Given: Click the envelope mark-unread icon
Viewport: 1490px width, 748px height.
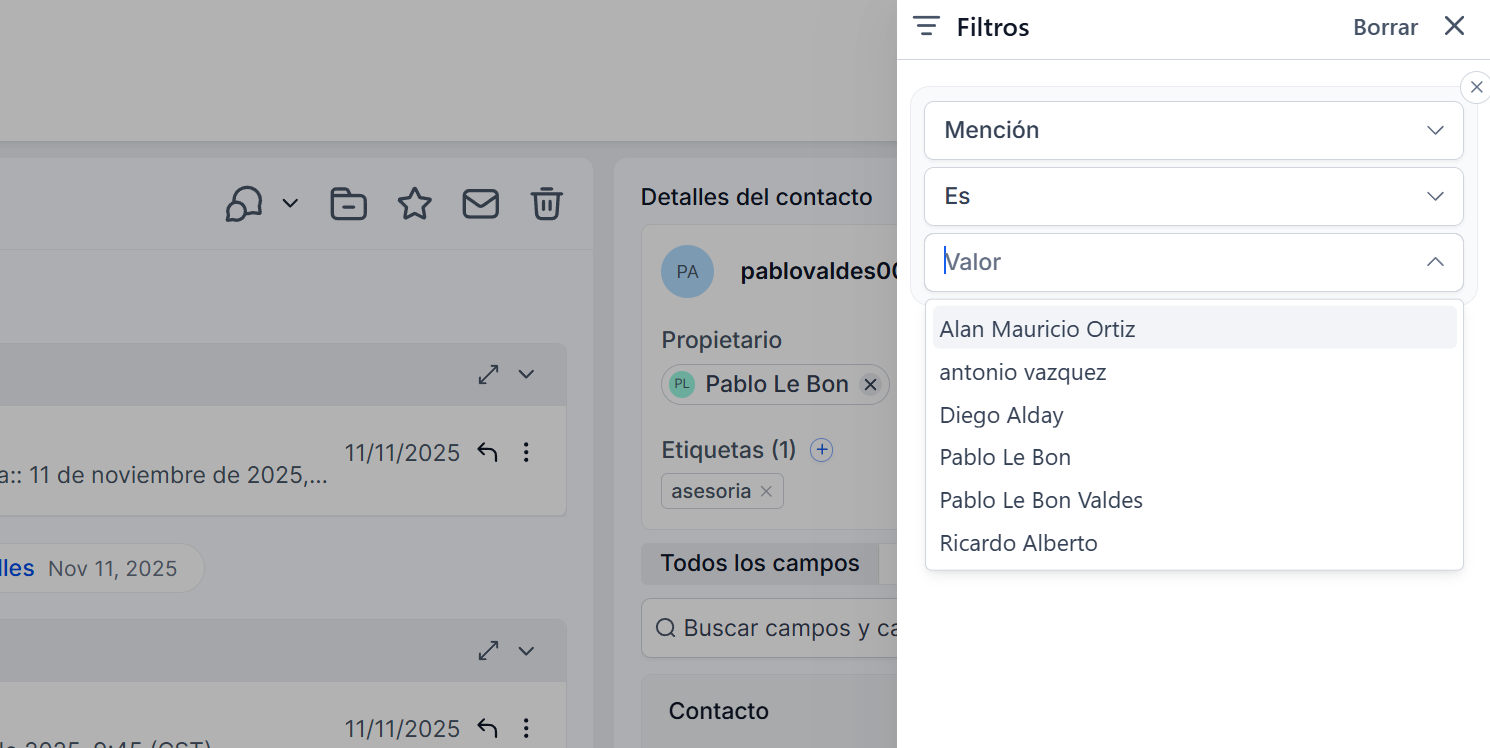Looking at the screenshot, I should click(480, 204).
